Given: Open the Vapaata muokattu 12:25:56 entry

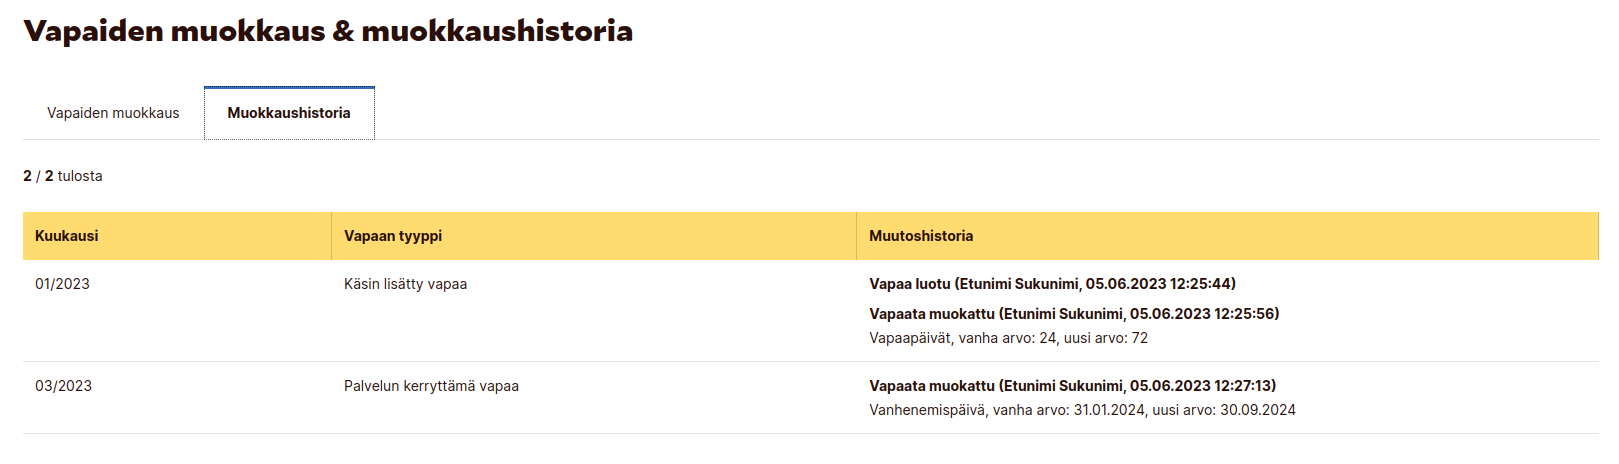Looking at the screenshot, I should (x=1074, y=314).
